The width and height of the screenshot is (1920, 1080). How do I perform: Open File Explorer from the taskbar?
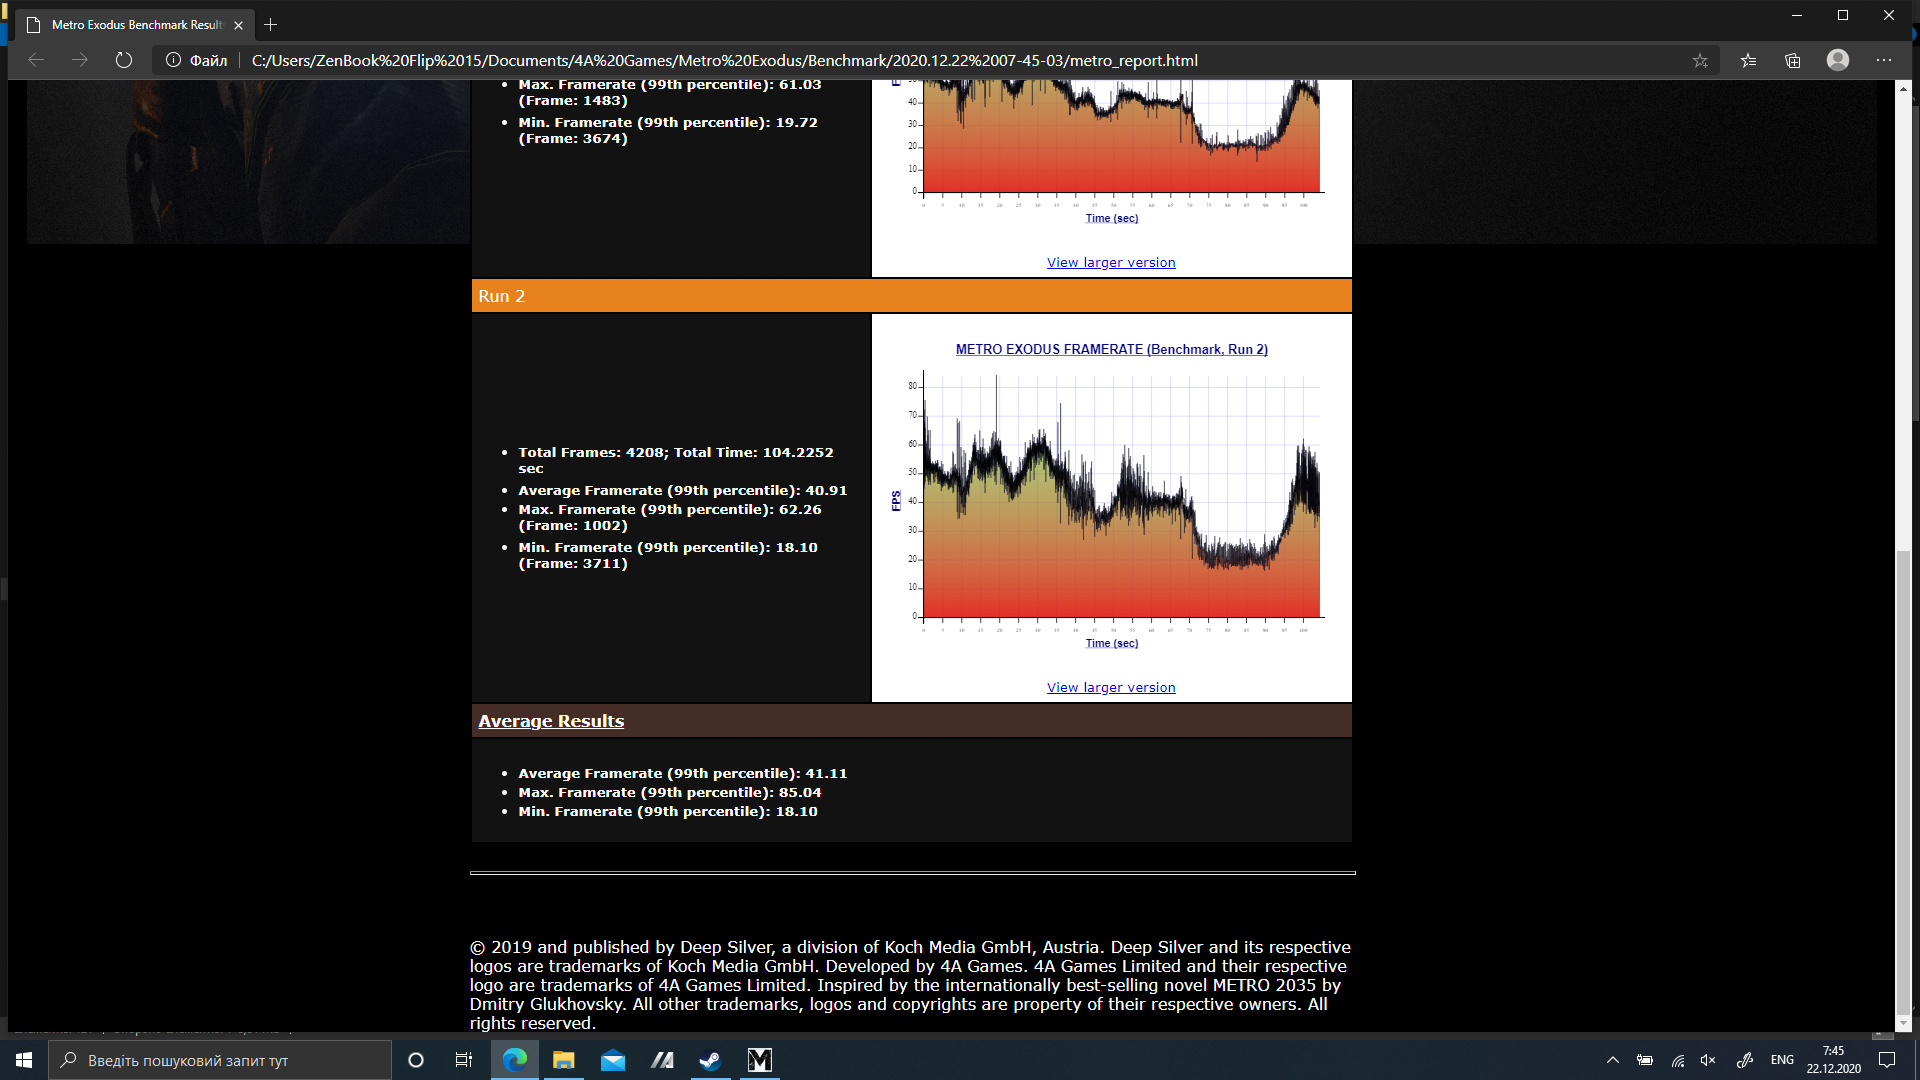pos(564,1060)
